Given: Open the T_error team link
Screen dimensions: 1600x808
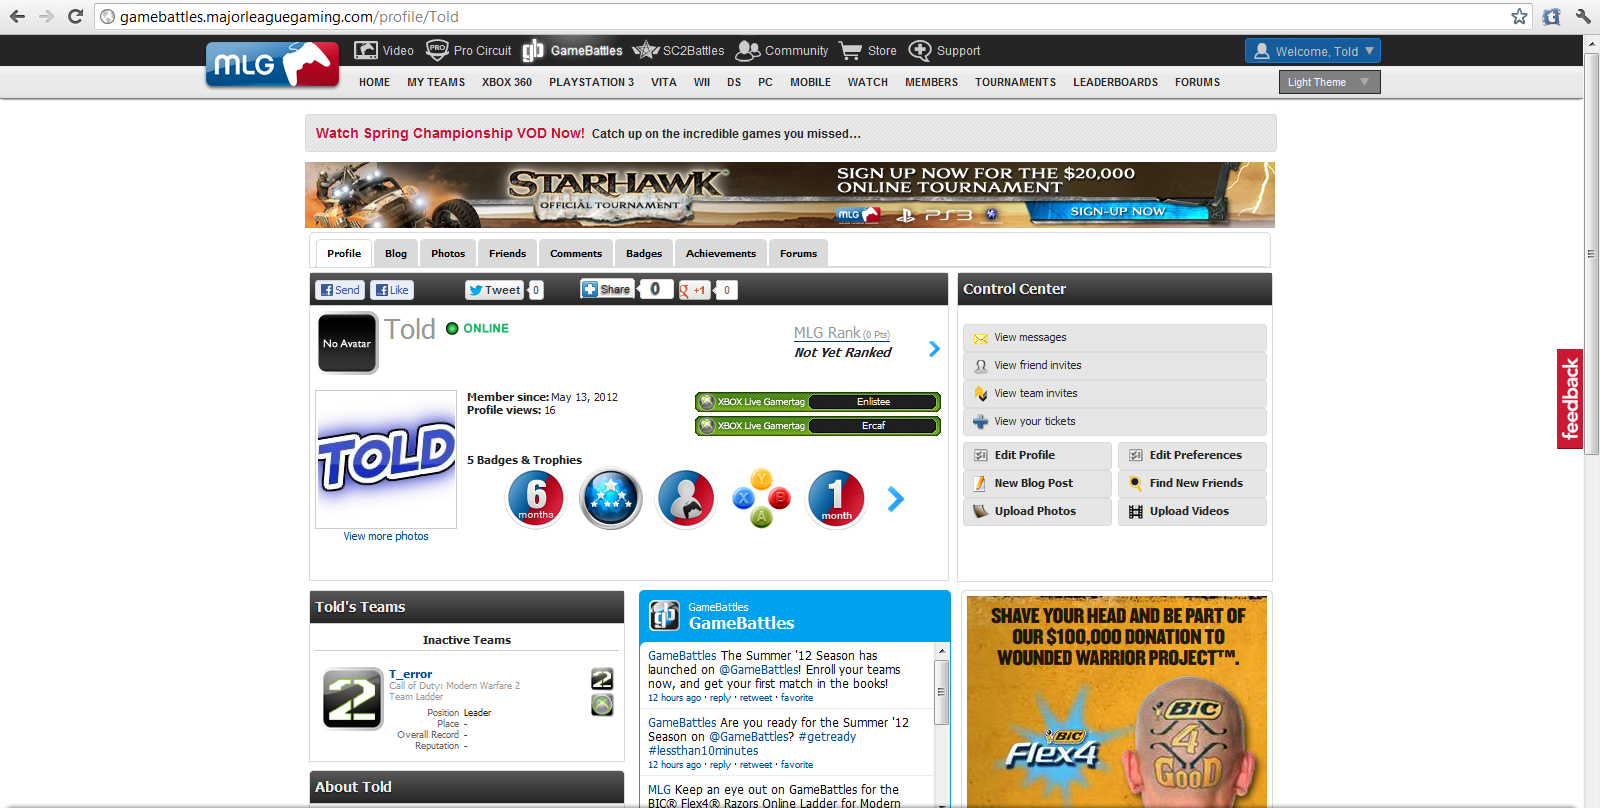Looking at the screenshot, I should [x=410, y=674].
